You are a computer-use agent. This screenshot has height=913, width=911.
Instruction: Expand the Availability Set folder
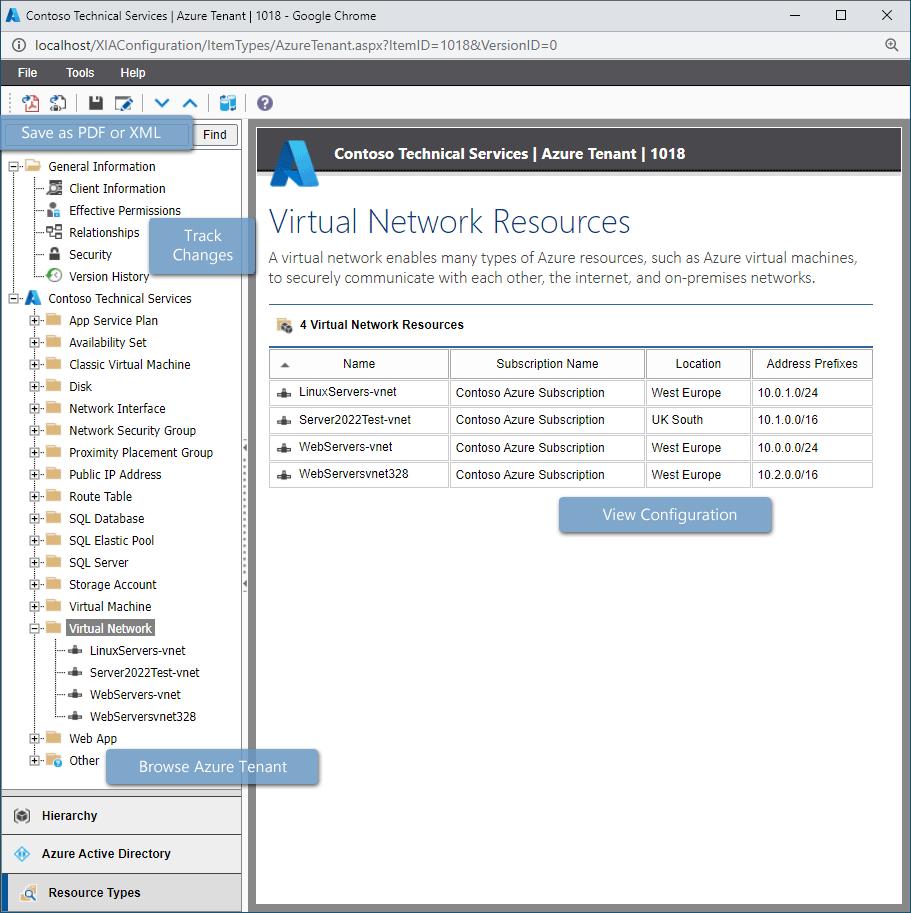pos(34,343)
